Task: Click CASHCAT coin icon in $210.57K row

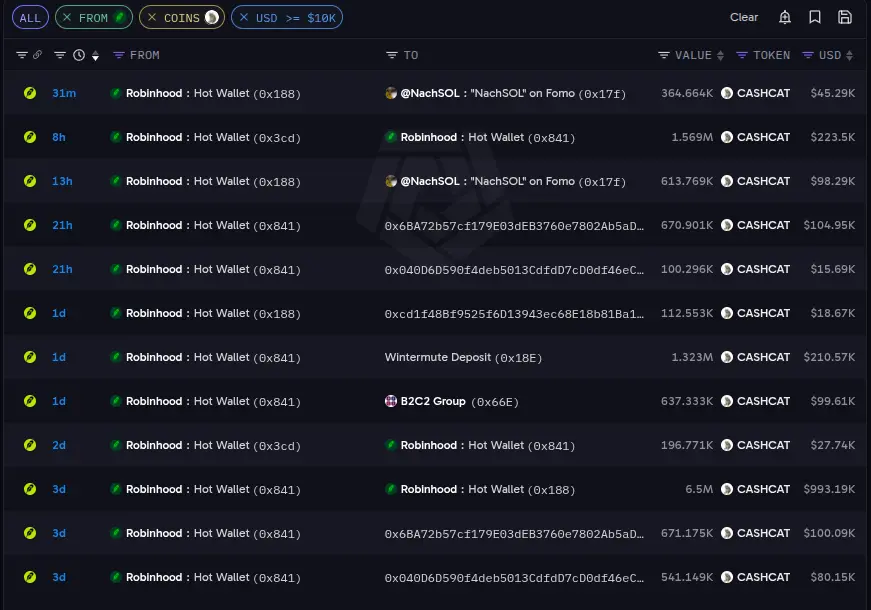Action: 727,357
